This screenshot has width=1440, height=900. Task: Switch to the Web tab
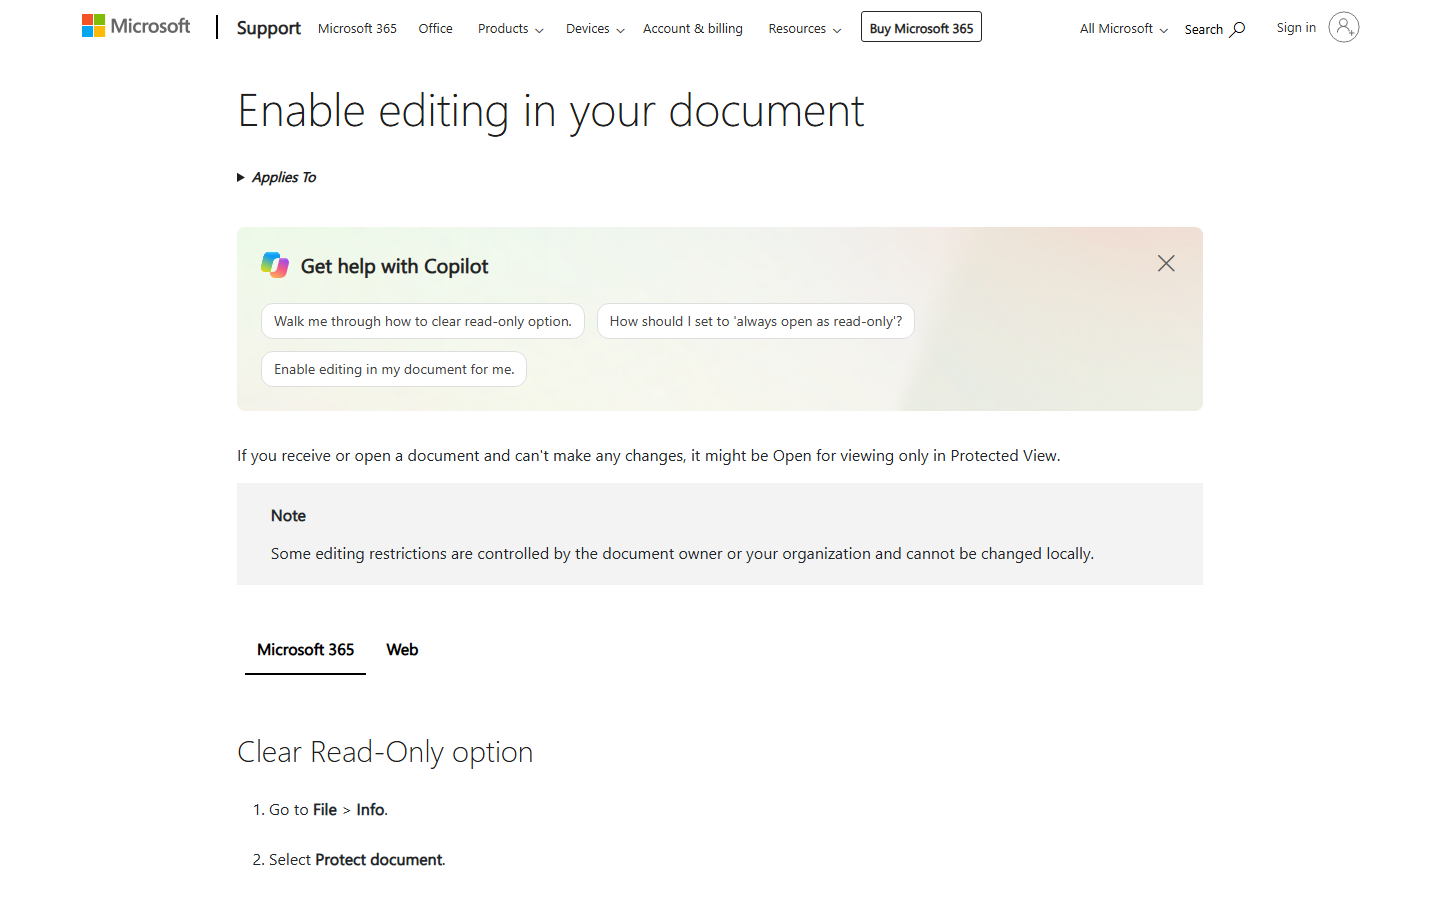click(402, 650)
